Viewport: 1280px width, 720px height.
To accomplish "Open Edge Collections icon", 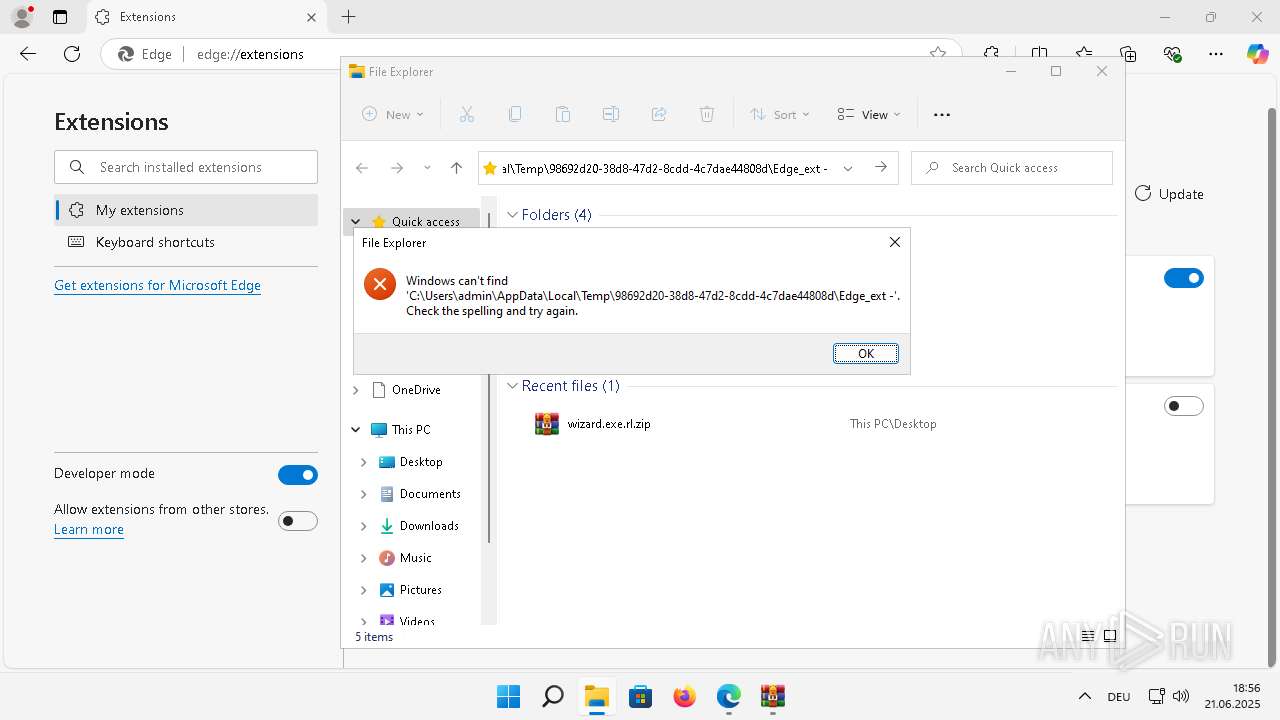I will point(1128,54).
